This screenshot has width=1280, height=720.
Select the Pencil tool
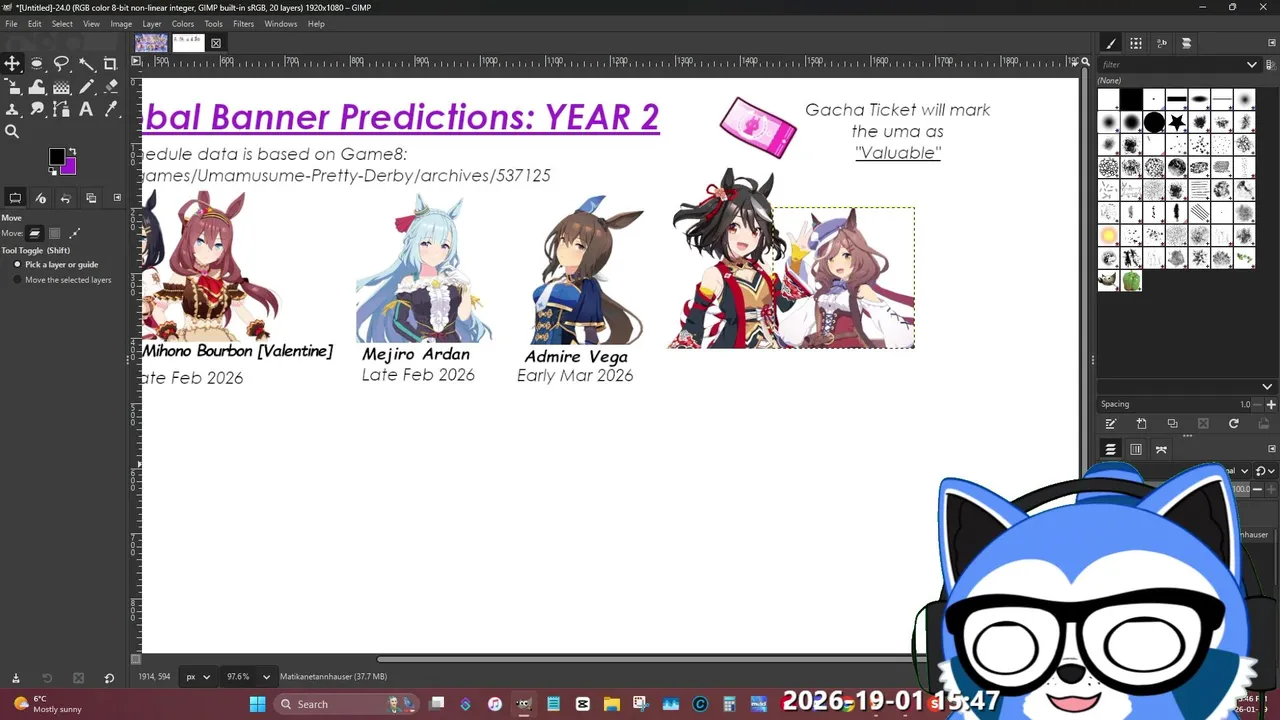[x=86, y=87]
